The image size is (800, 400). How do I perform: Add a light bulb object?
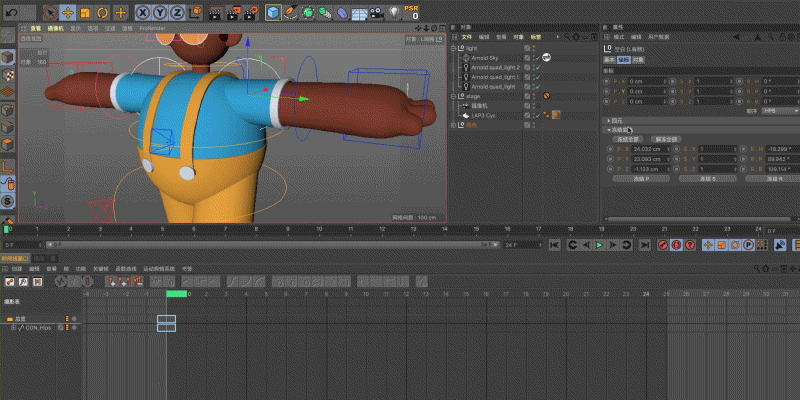click(x=394, y=12)
